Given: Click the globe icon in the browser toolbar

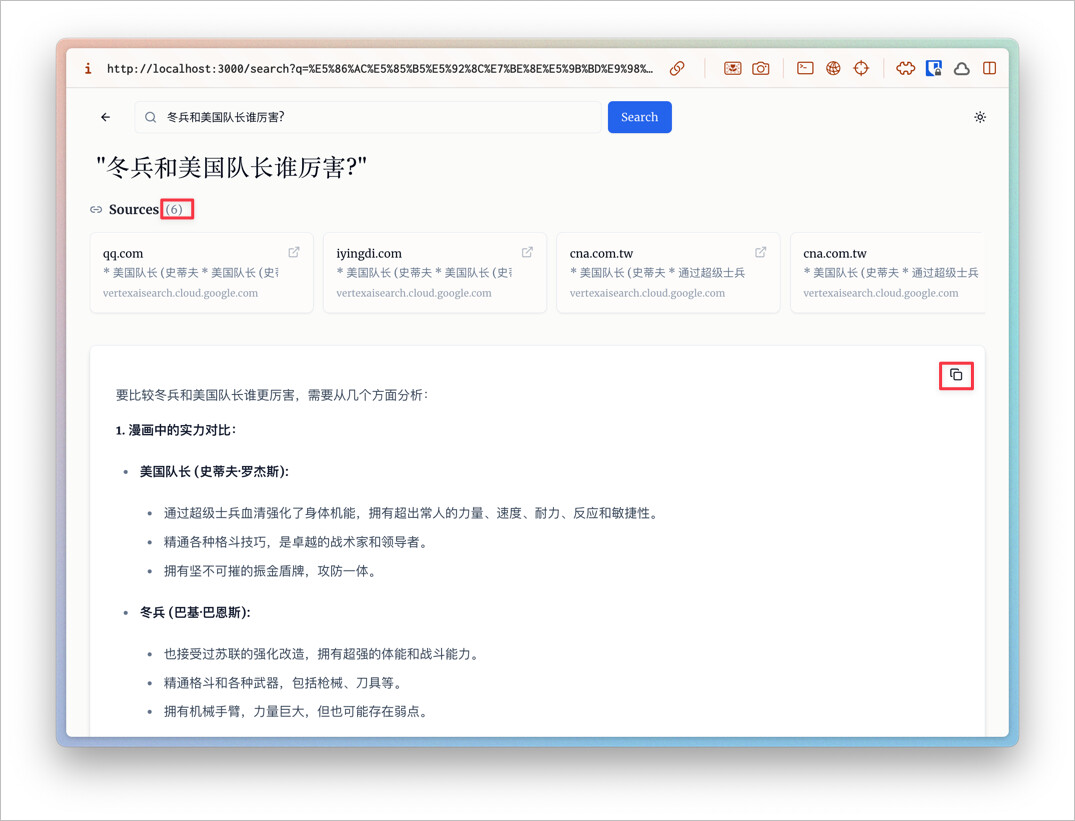Looking at the screenshot, I should [834, 69].
